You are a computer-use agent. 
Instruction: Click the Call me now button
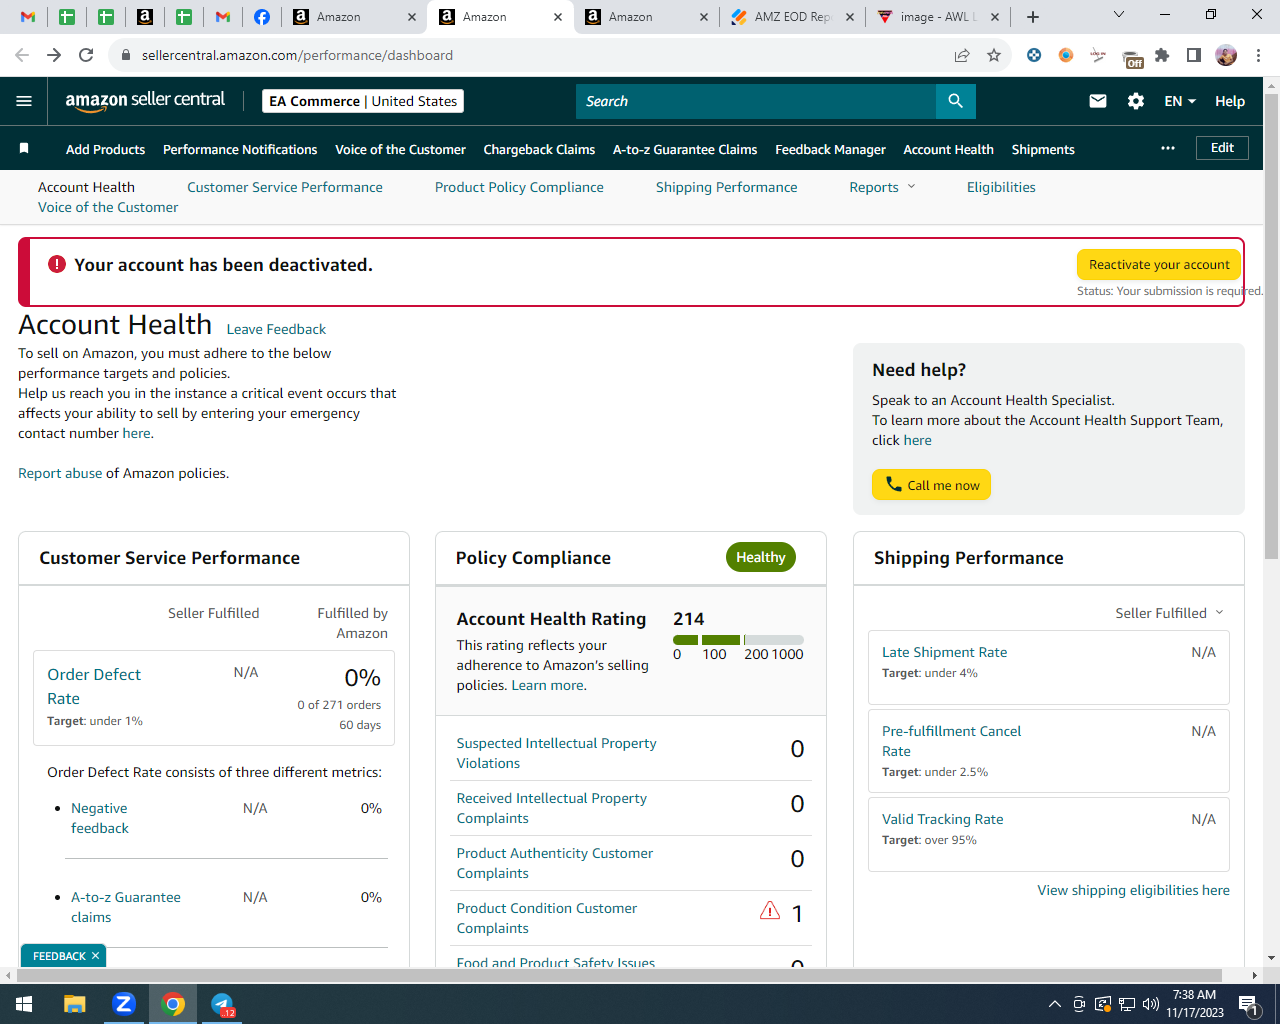931,484
